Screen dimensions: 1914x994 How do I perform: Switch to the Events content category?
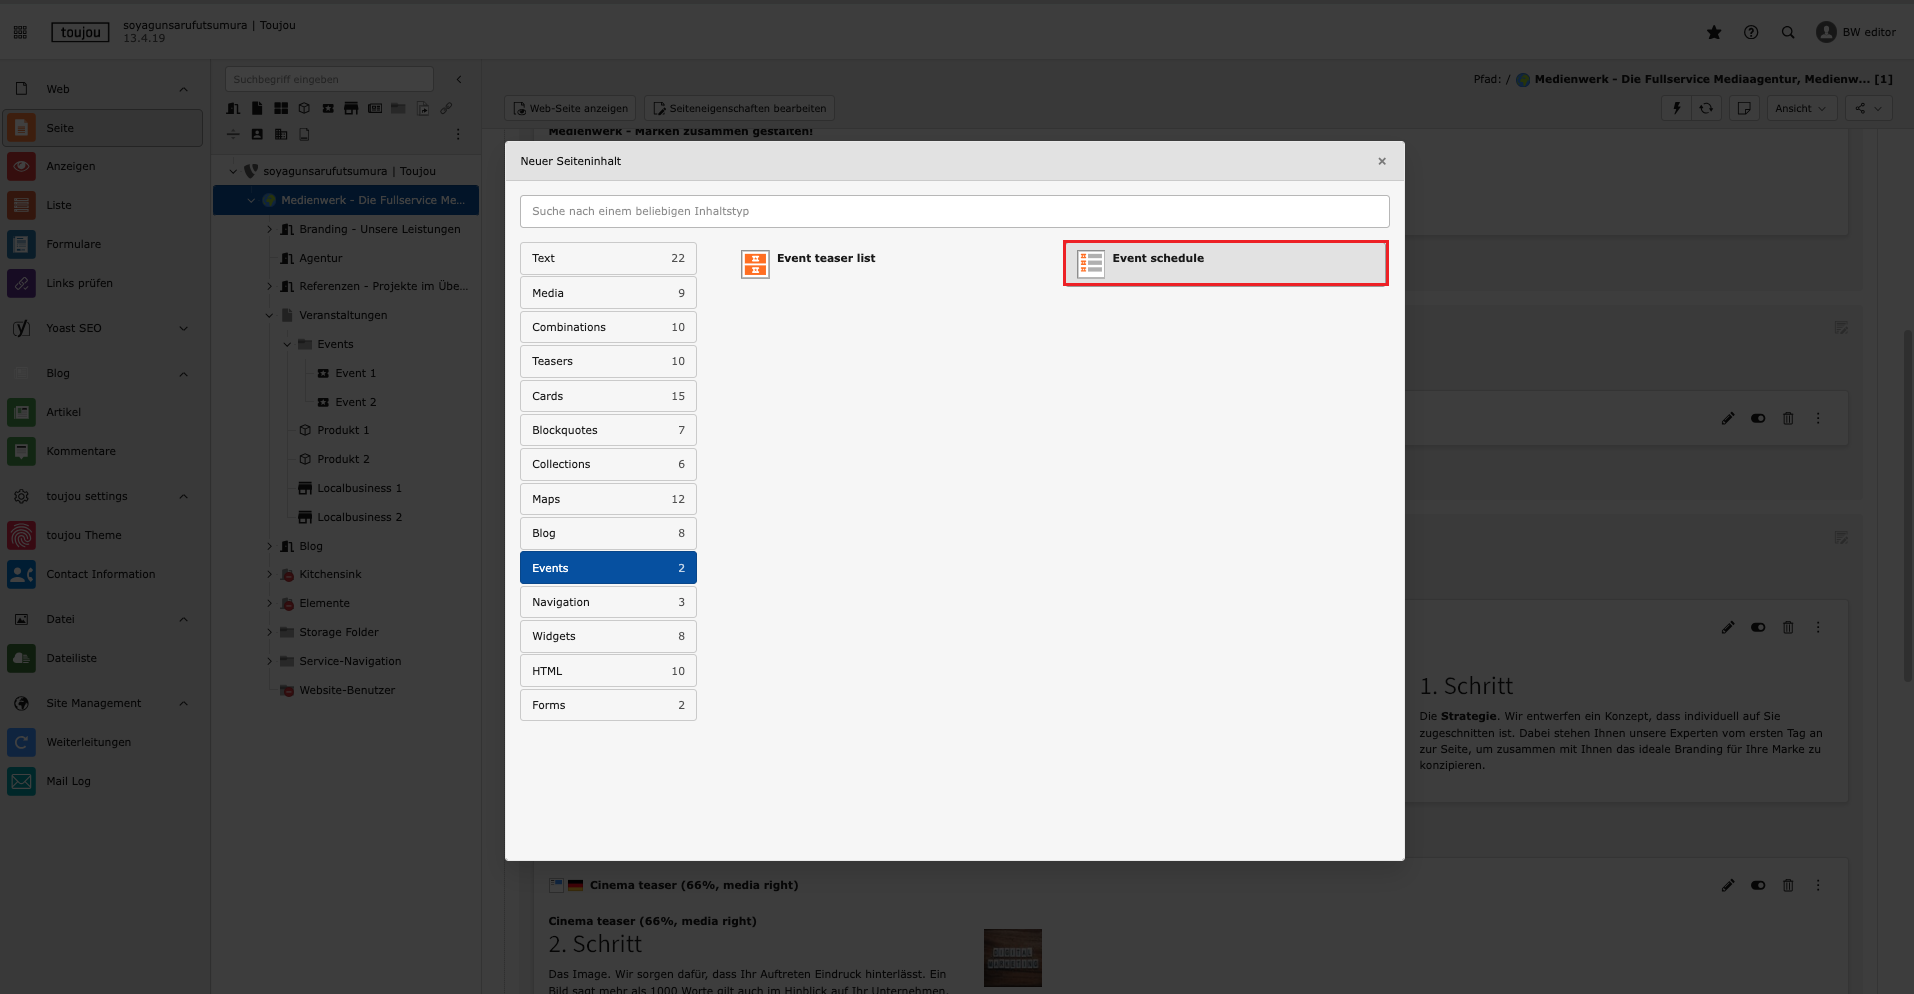[608, 568]
